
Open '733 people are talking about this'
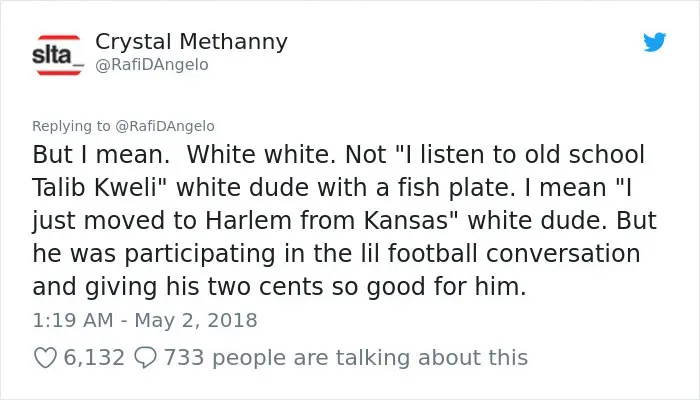click(346, 358)
